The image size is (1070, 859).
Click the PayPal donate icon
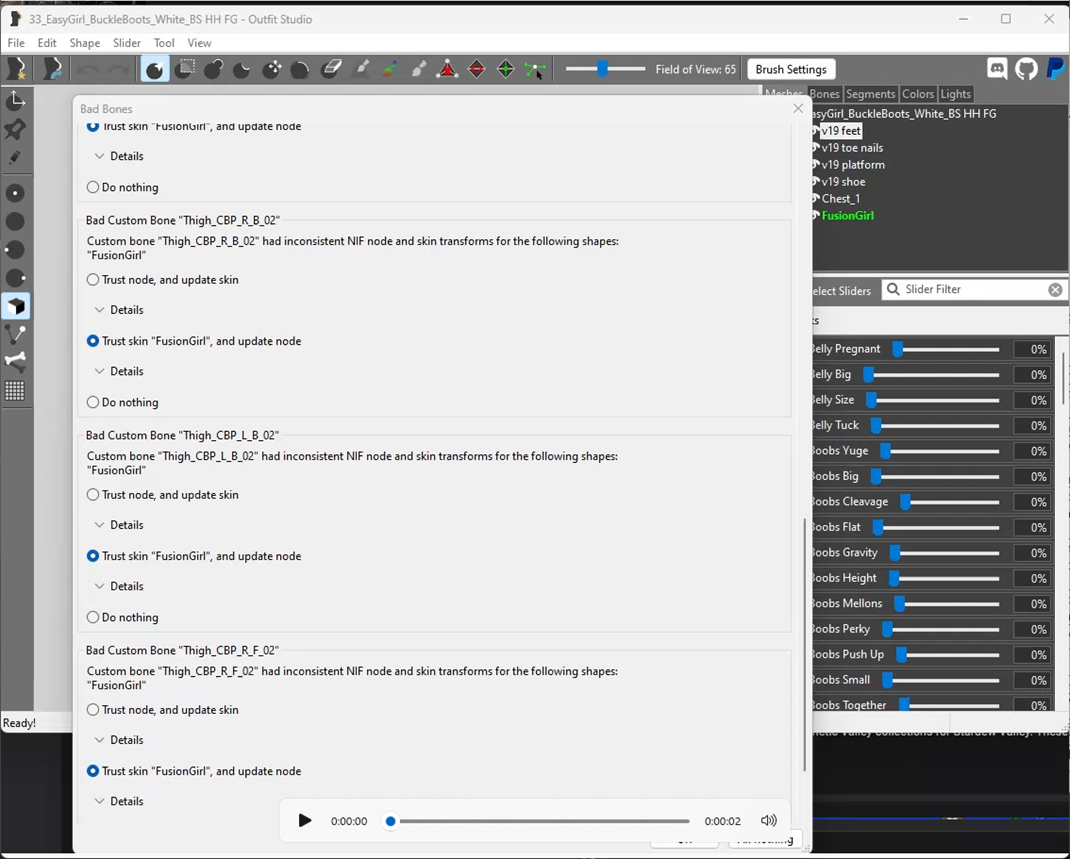(x=1055, y=69)
